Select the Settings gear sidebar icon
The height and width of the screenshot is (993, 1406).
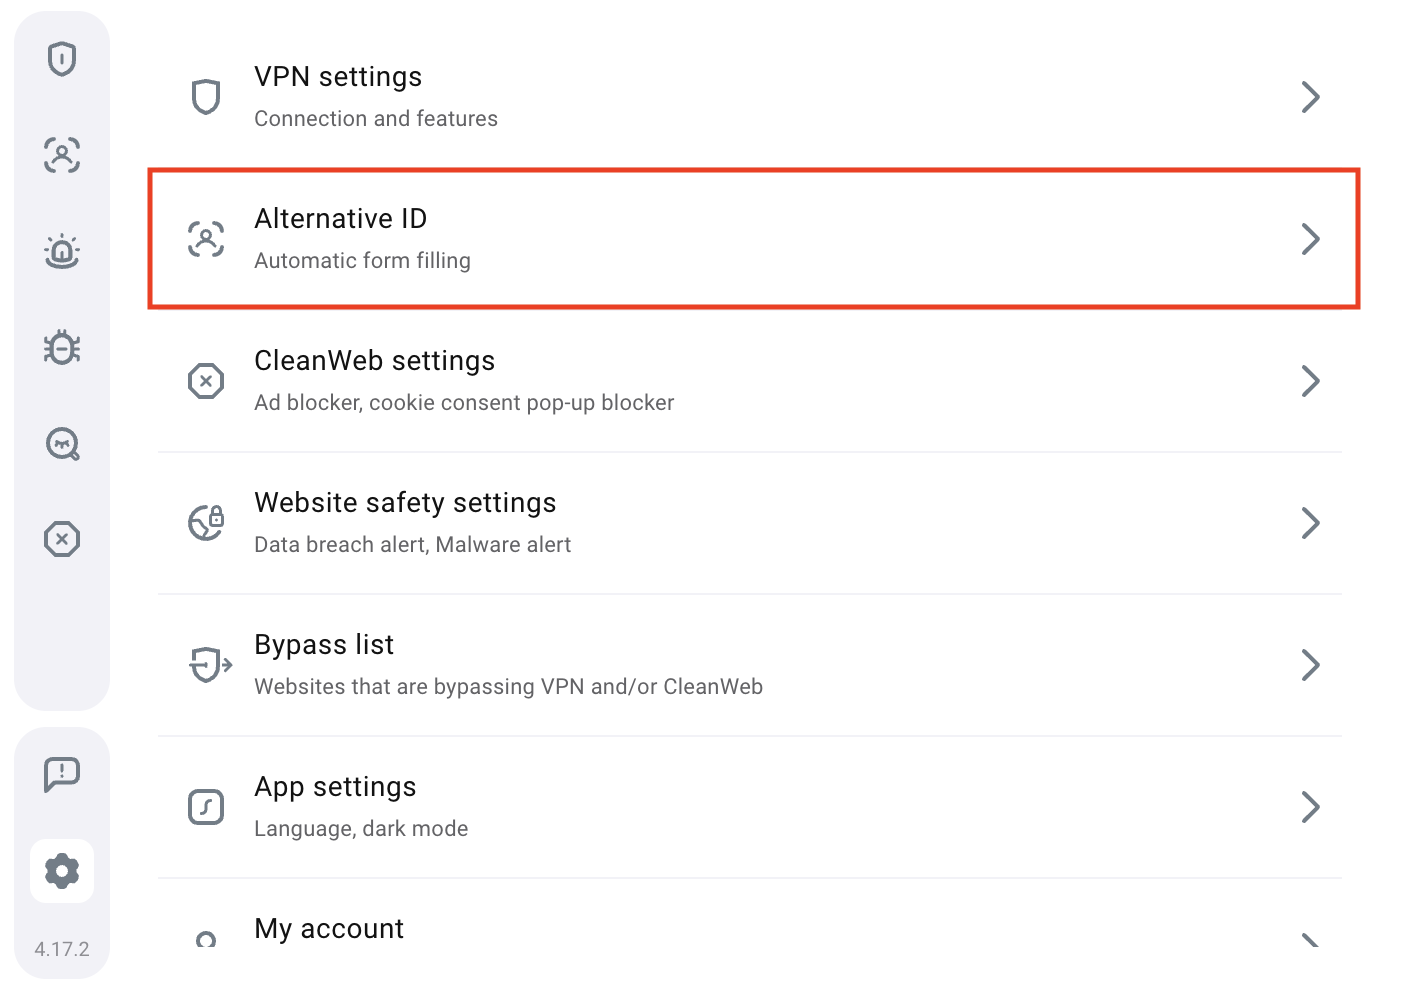coord(62,871)
